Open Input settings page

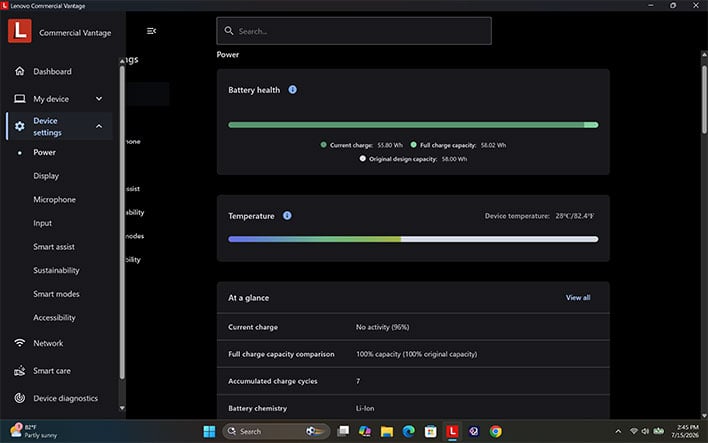[42, 223]
